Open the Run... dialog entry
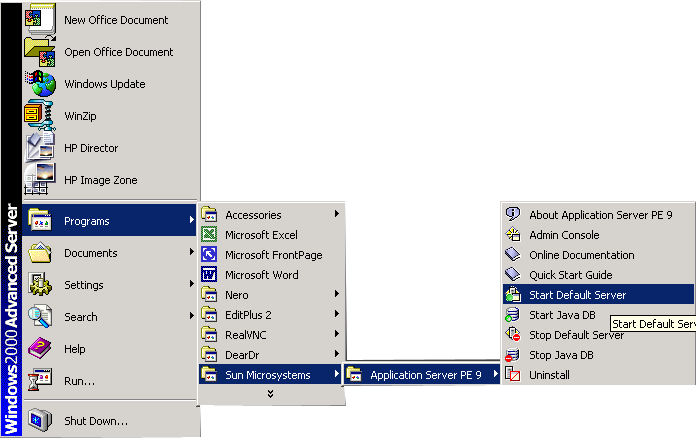 (79, 381)
